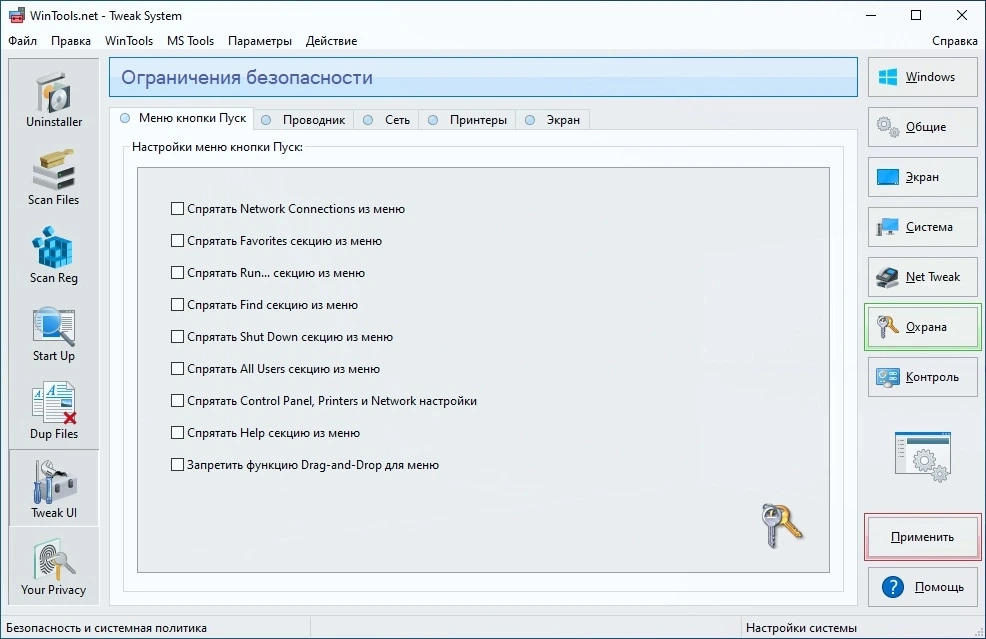The image size is (986, 639).
Task: Open the Параметры menu
Action: (x=260, y=41)
